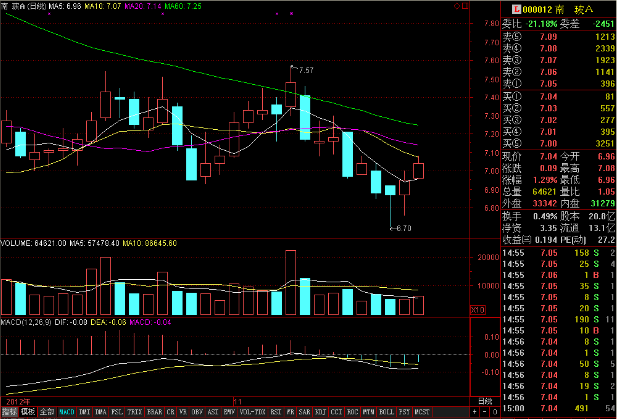The width and height of the screenshot is (617, 419).
Task: Select the EMV indicator tab
Action: 229,412
